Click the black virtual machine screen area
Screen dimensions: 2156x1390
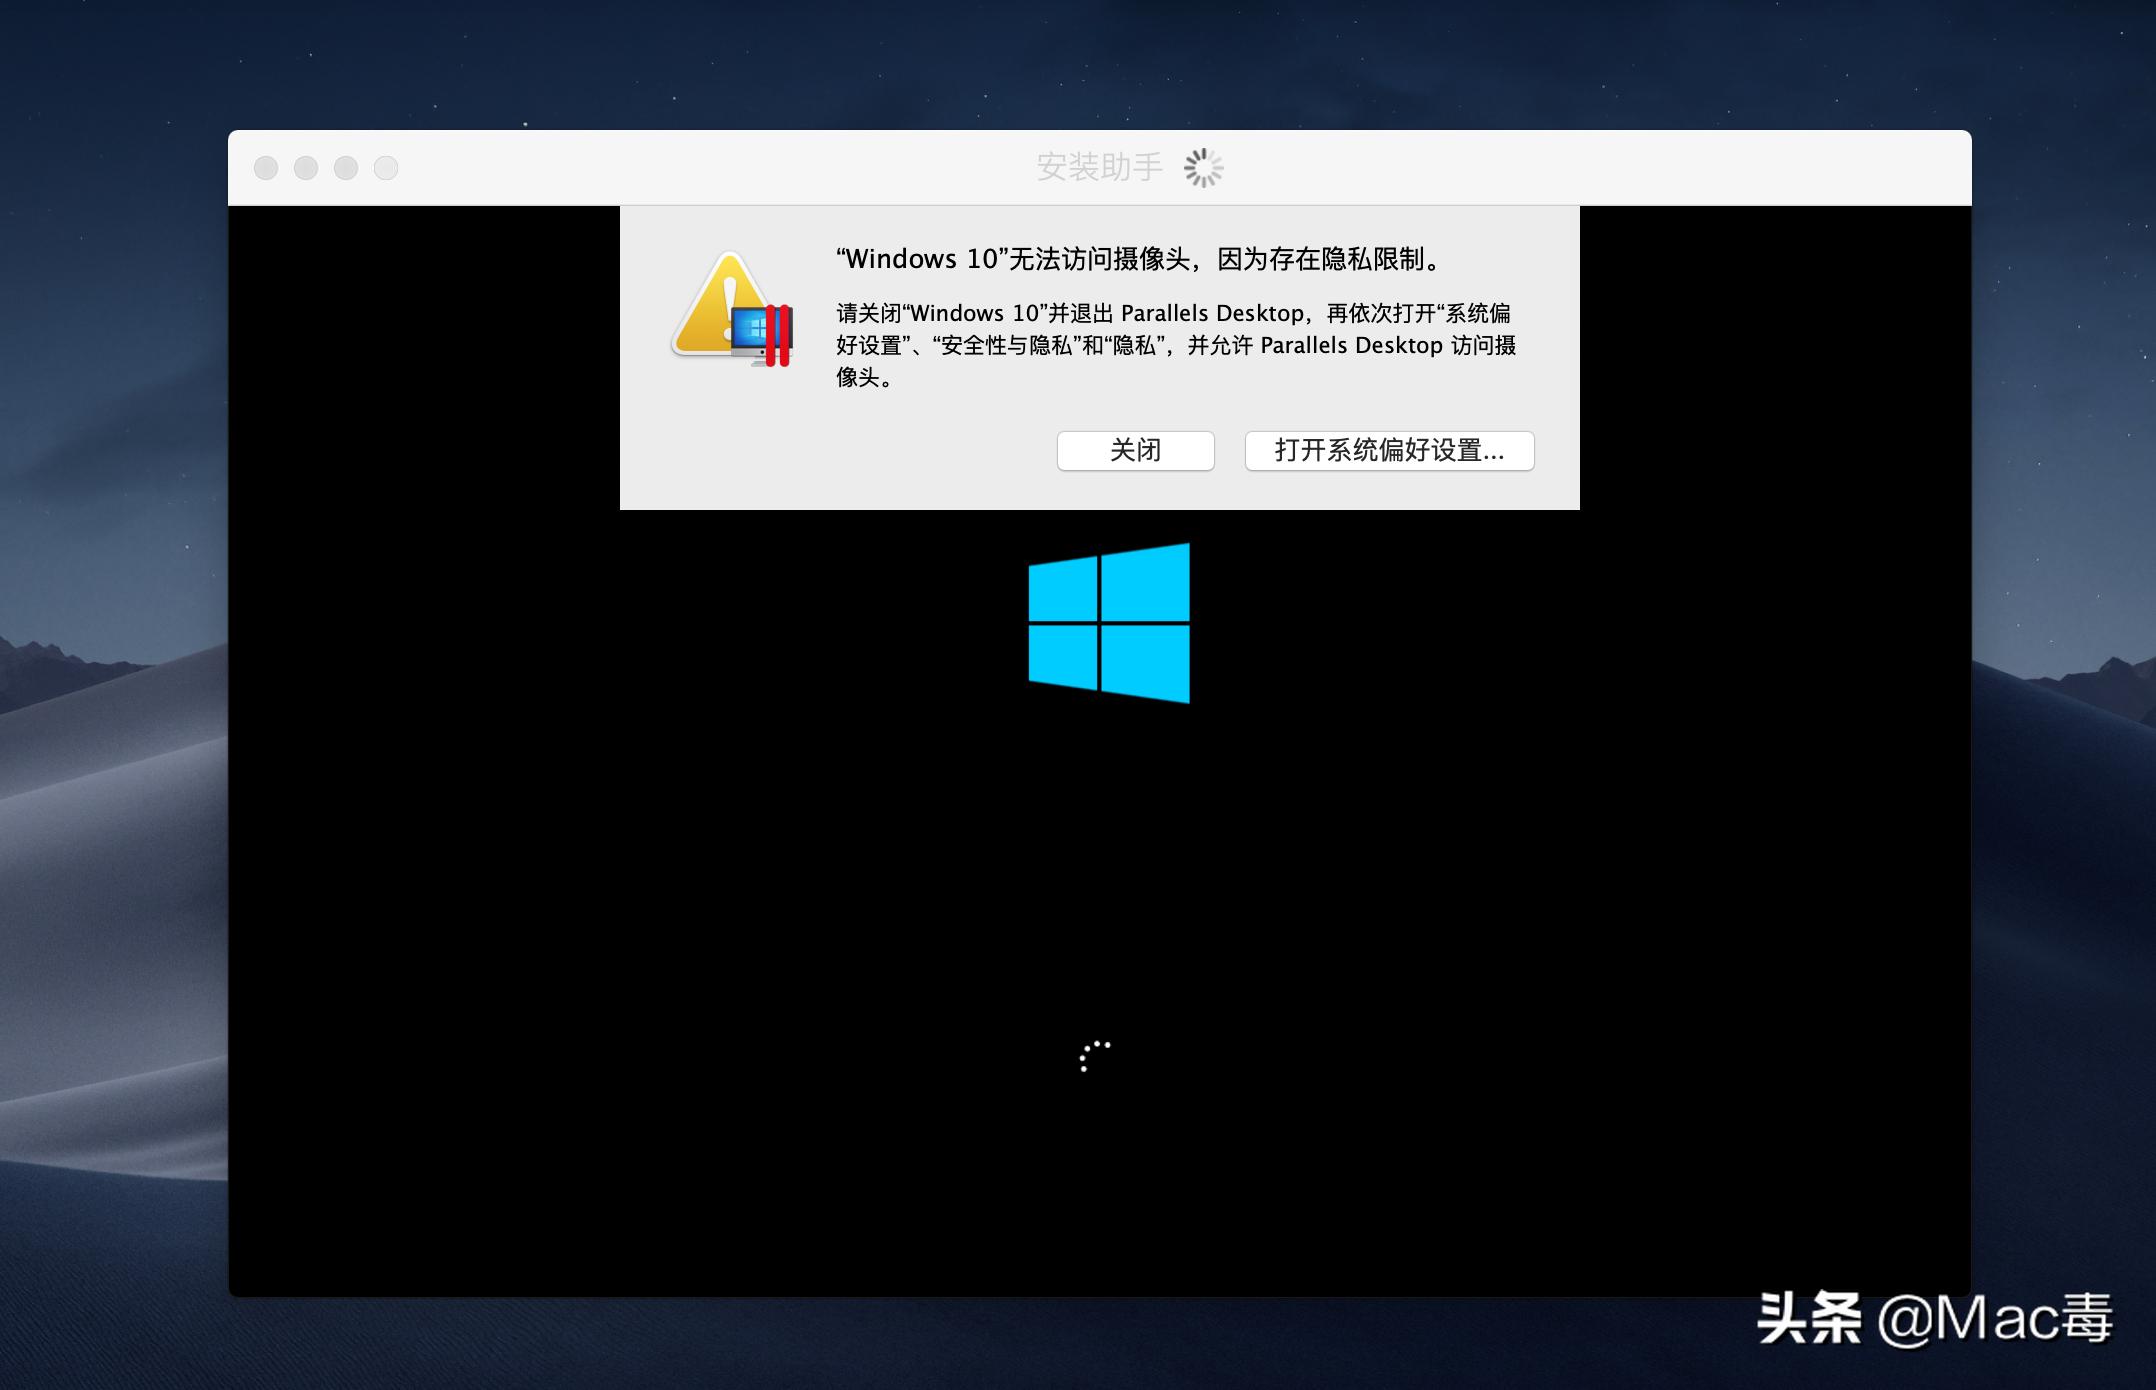600,900
